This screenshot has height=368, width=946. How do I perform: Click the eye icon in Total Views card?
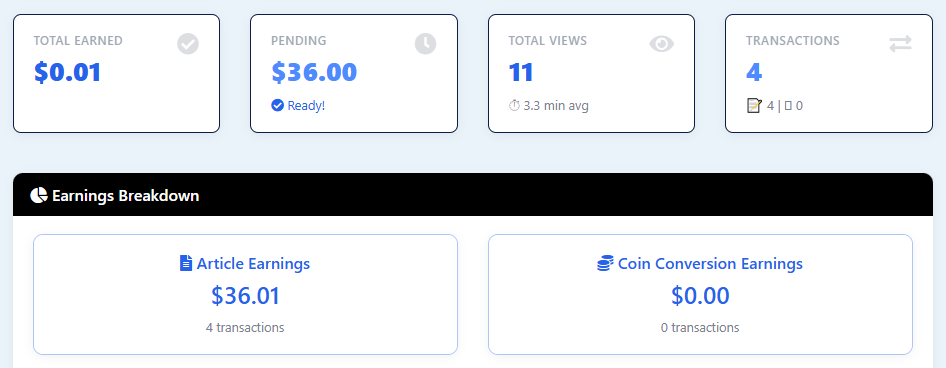tap(661, 44)
